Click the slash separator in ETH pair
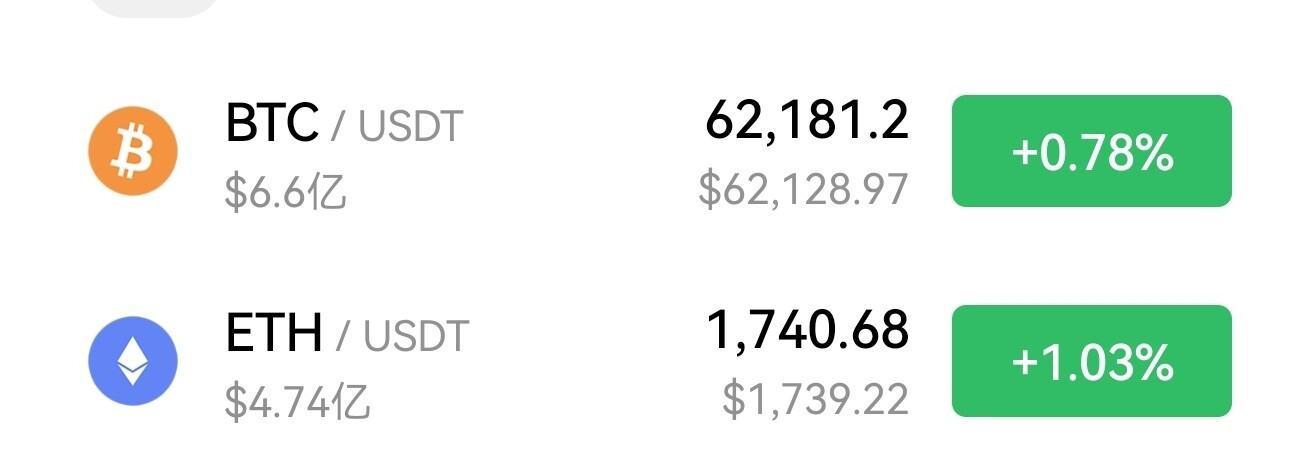This screenshot has height=453, width=1316. tap(344, 336)
